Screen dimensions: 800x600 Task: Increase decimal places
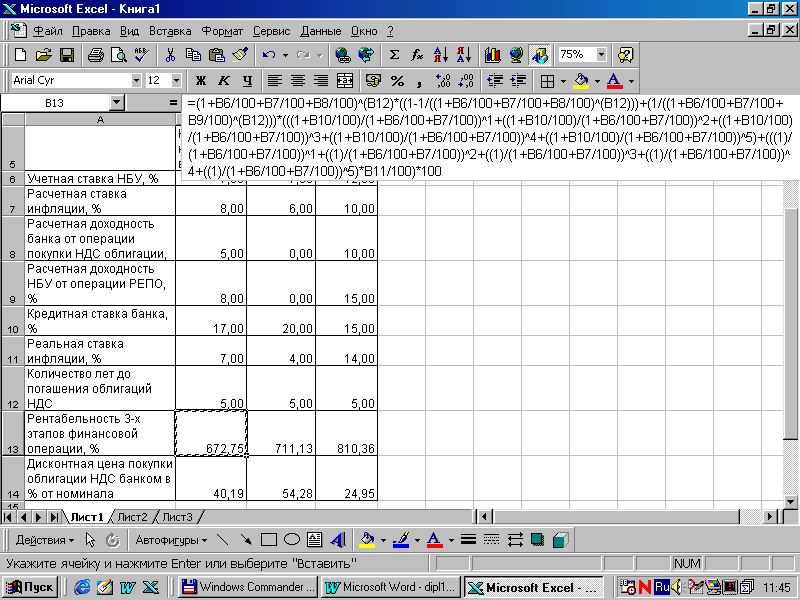click(443, 81)
